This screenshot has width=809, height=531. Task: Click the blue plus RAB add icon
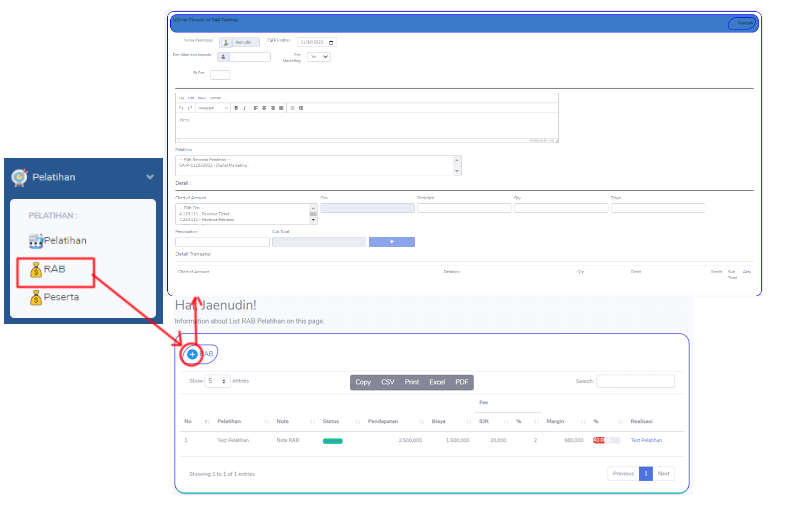192,354
